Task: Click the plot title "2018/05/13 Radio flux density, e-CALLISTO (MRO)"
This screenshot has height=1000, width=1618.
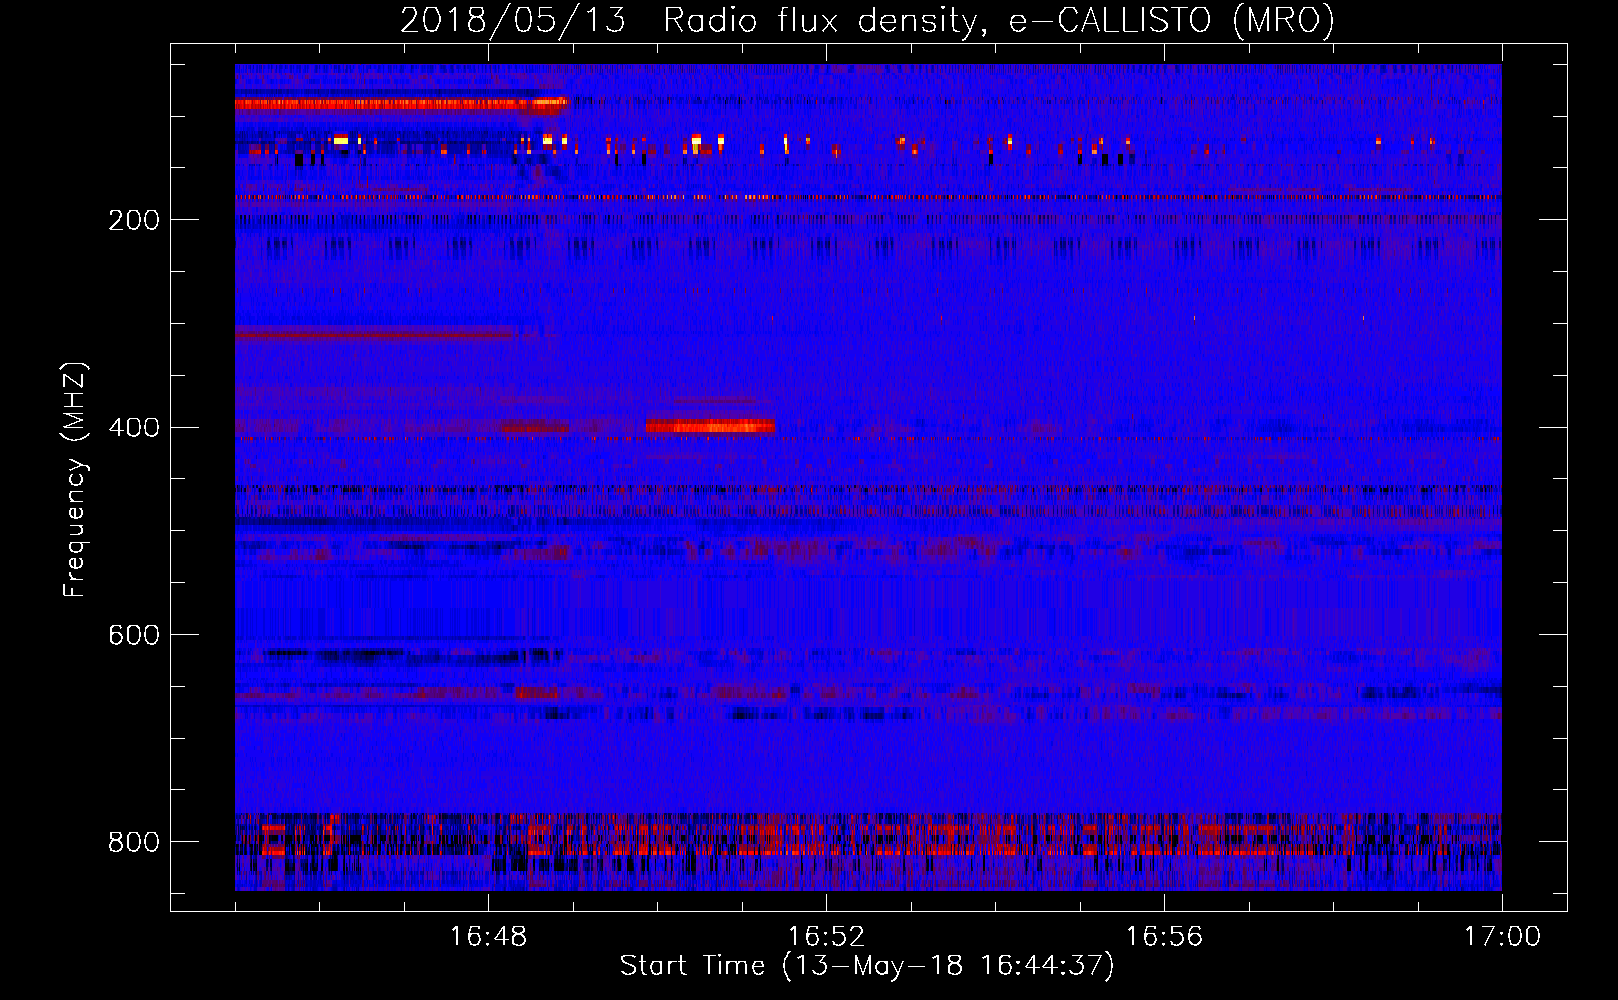Action: pos(867,20)
